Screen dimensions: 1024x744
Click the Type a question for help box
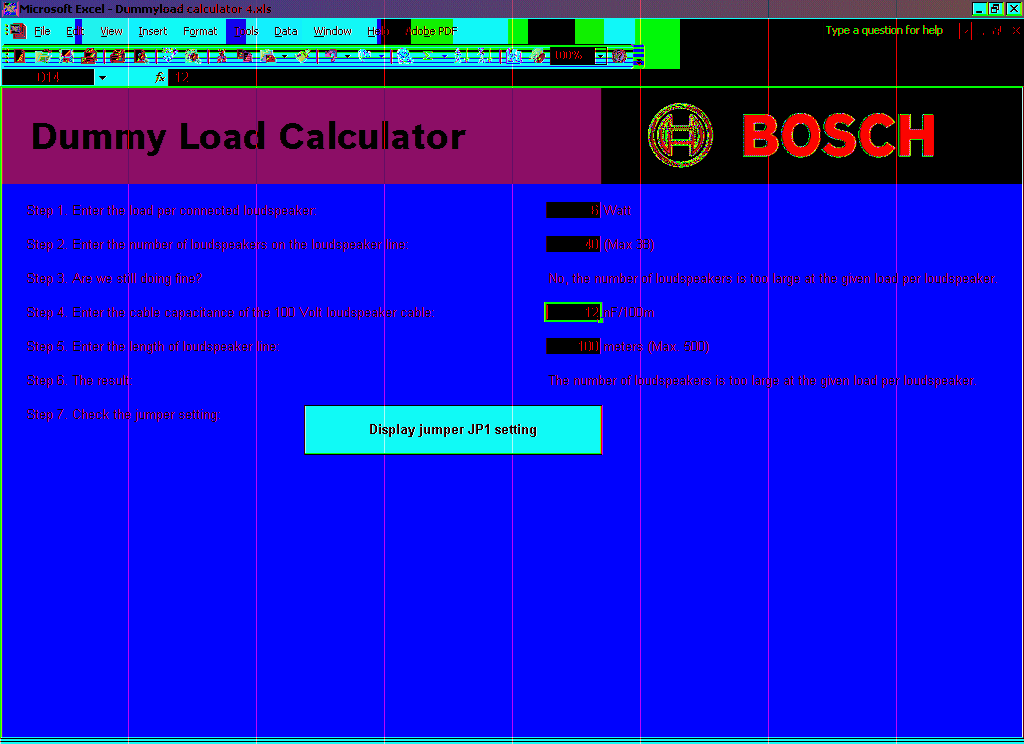pos(884,30)
